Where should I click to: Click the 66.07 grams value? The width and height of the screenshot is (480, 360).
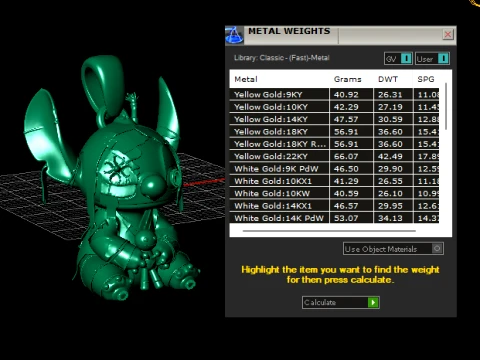pos(346,156)
